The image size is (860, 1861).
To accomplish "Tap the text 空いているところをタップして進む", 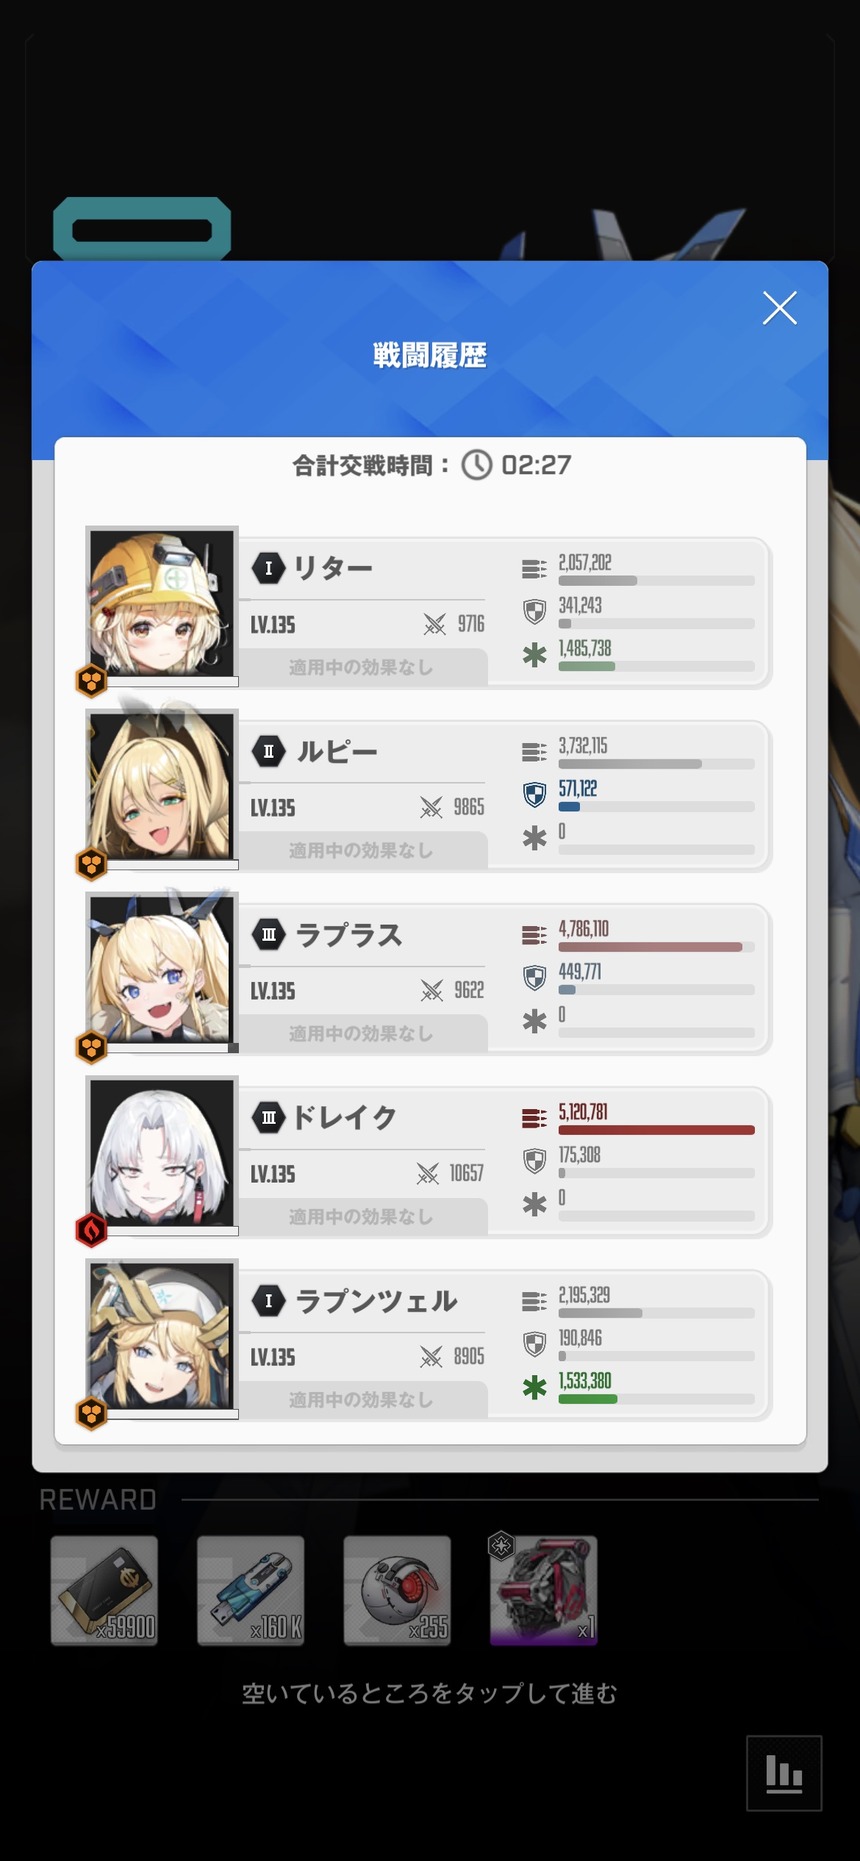I will click(430, 1693).
